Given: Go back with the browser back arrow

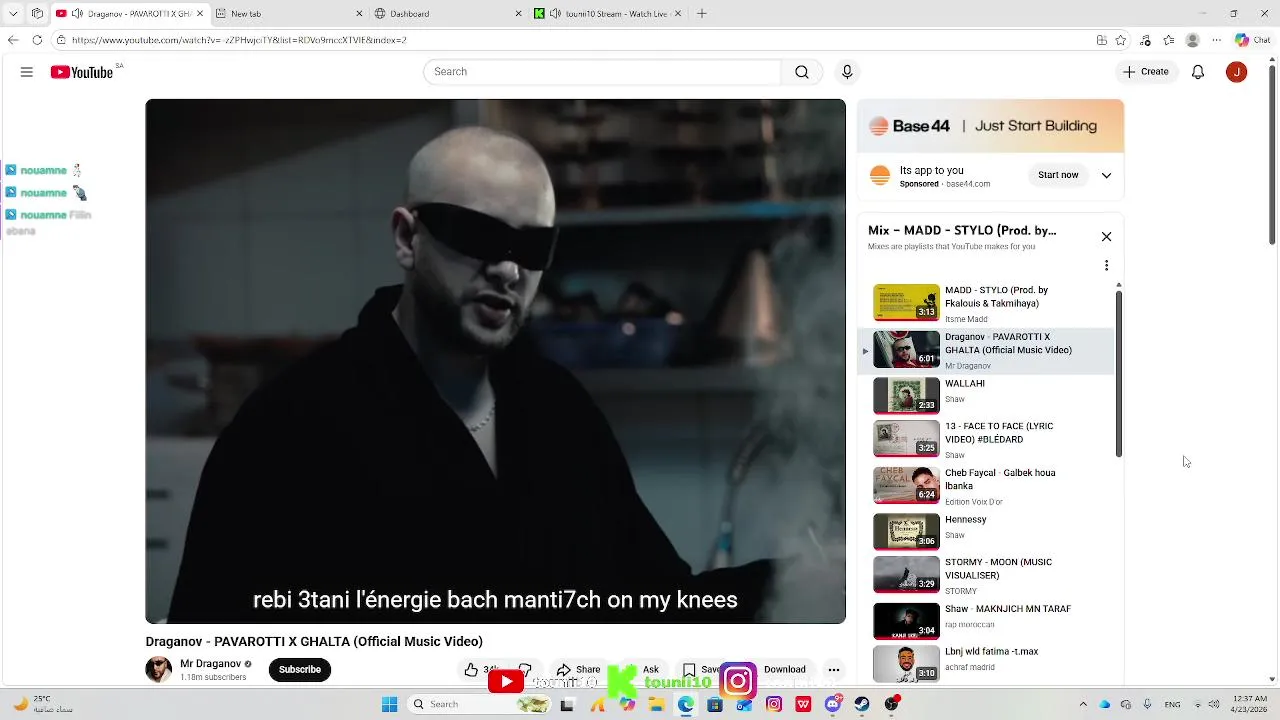Looking at the screenshot, I should coord(13,40).
